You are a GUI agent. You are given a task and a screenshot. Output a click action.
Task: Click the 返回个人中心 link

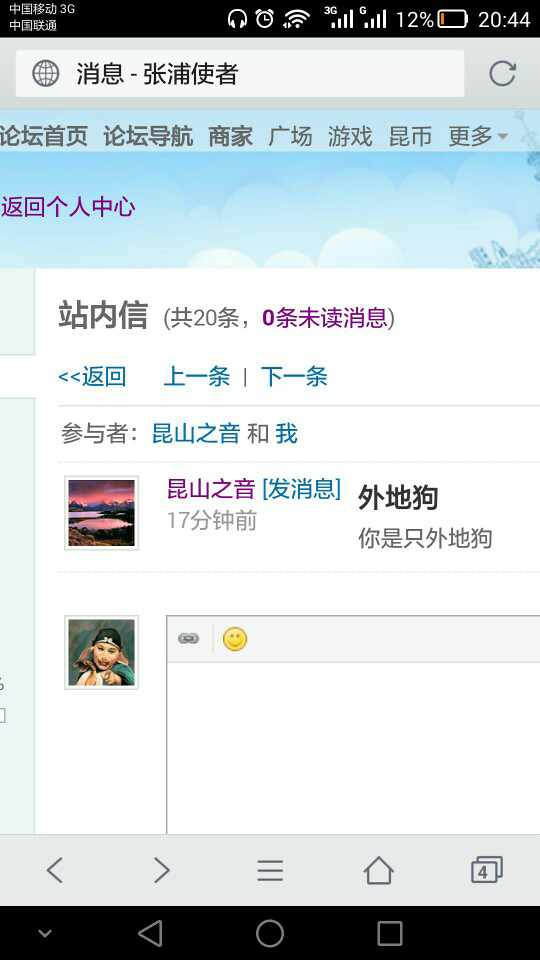point(68,207)
